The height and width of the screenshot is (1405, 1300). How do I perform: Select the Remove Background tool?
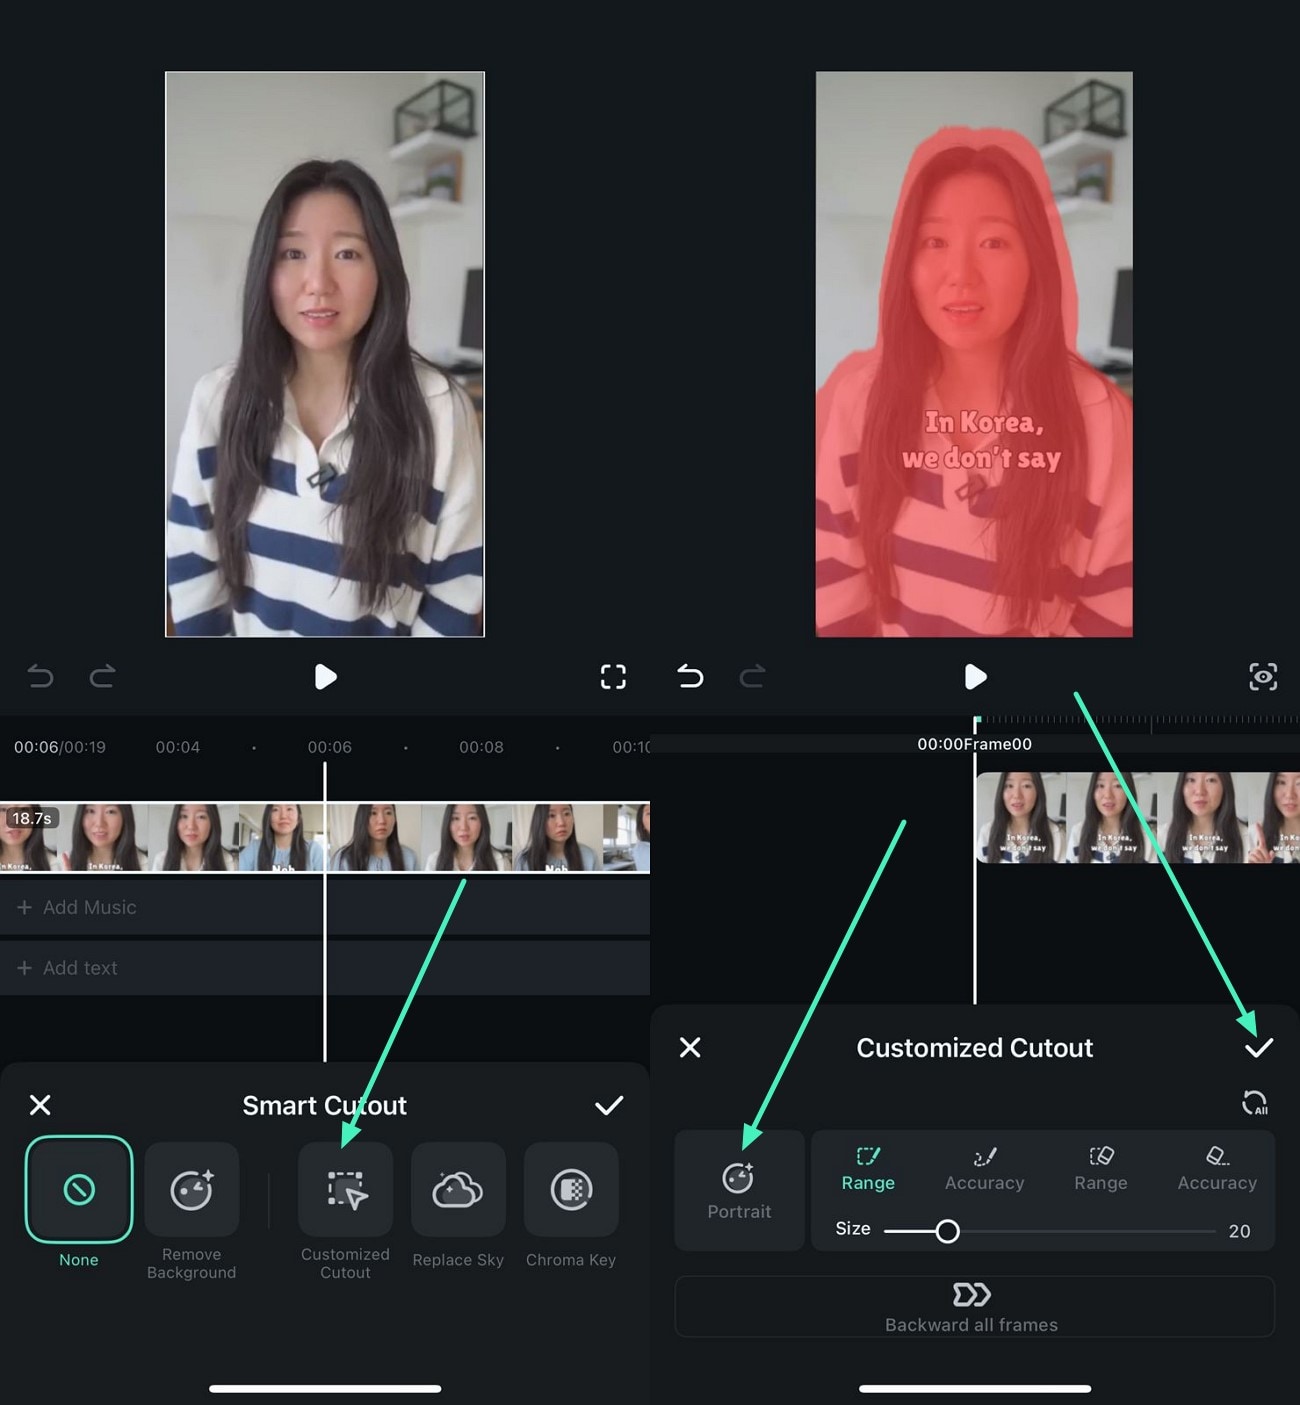191,1190
